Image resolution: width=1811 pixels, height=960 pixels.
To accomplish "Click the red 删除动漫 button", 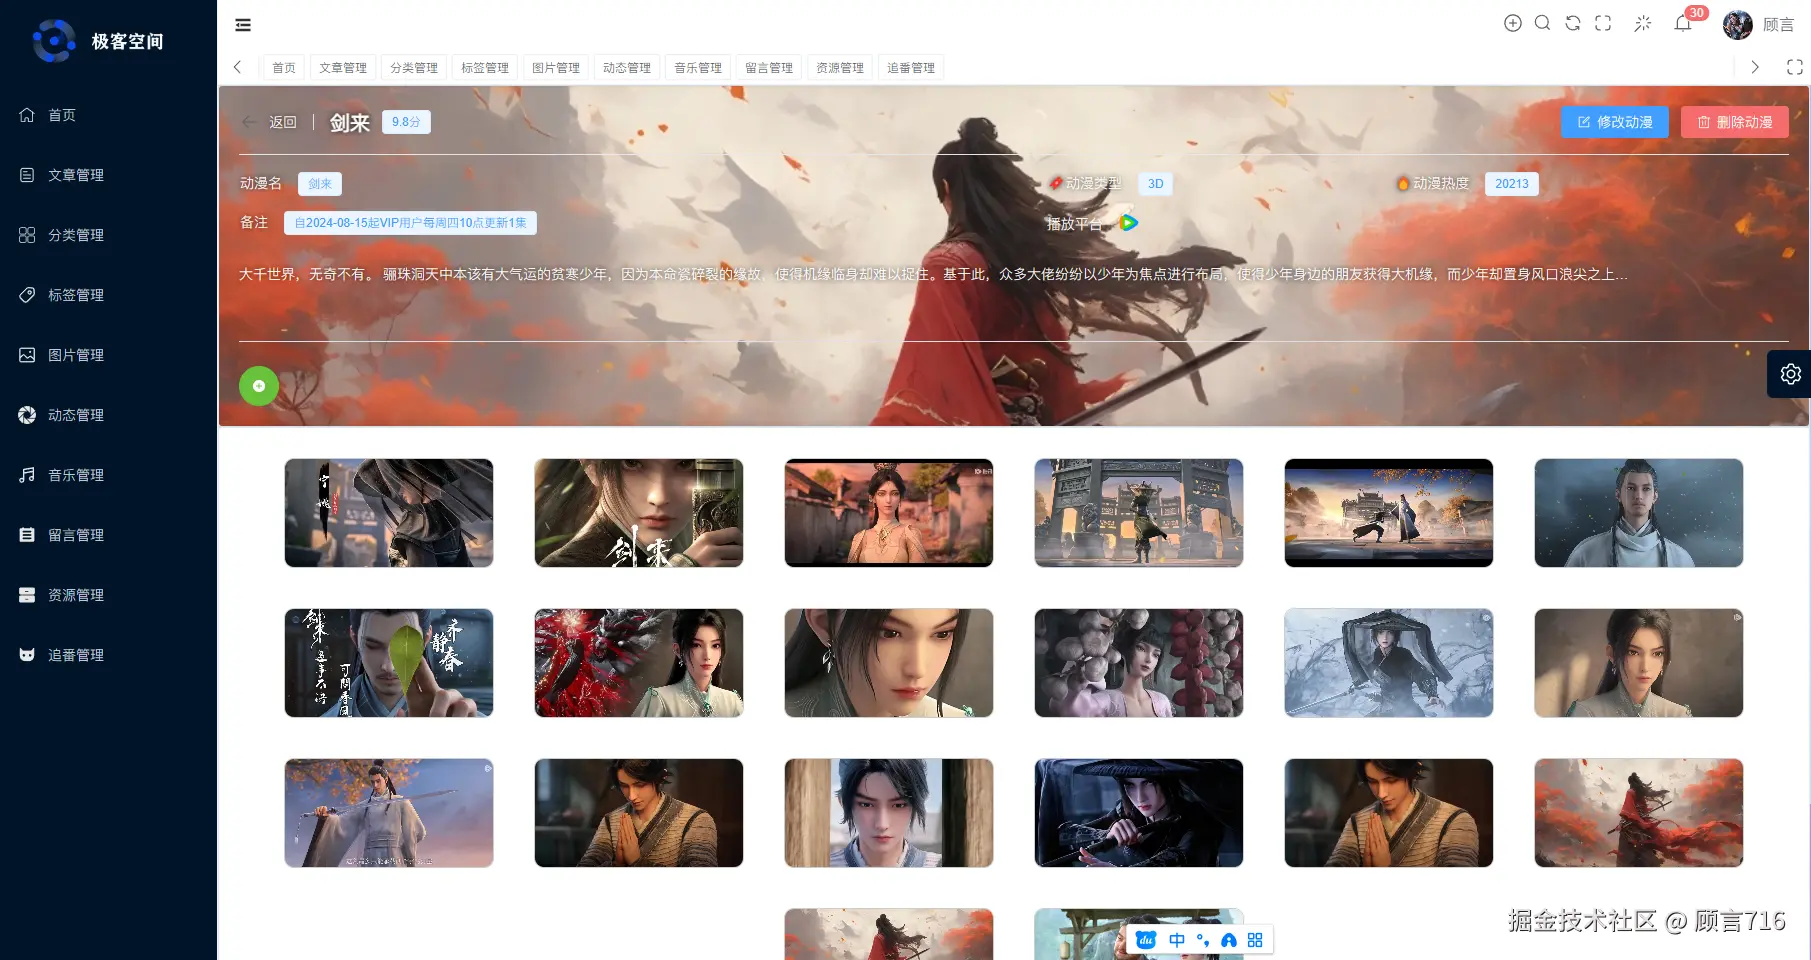I will tap(1735, 122).
